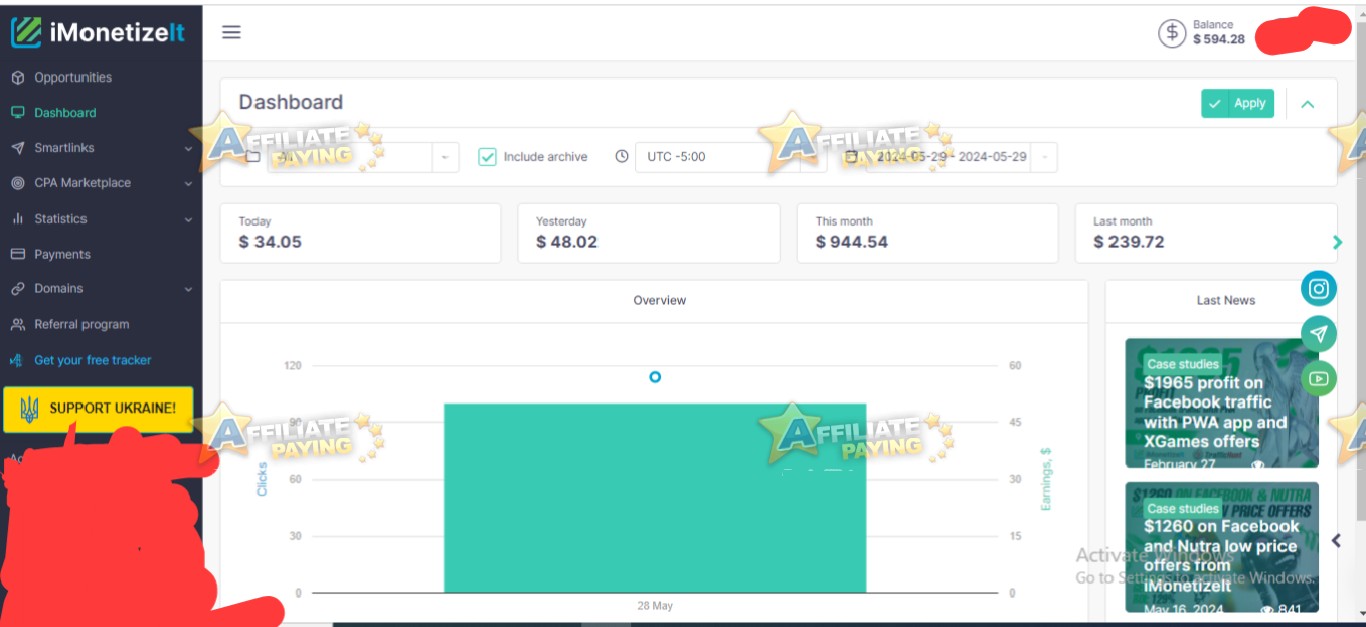This screenshot has width=1366, height=627.
Task: Collapse the Dashboard filter panel chevron
Action: [1307, 104]
